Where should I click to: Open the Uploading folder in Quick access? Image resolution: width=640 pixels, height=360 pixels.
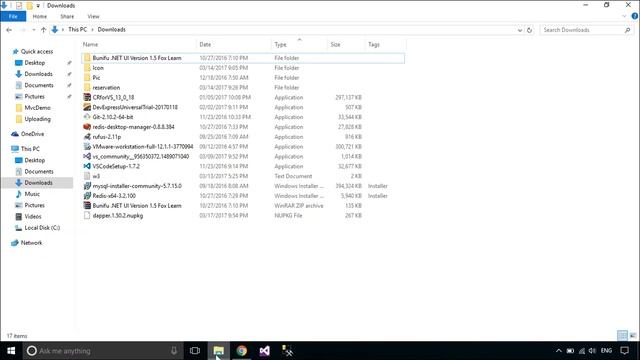pyautogui.click(x=37, y=119)
